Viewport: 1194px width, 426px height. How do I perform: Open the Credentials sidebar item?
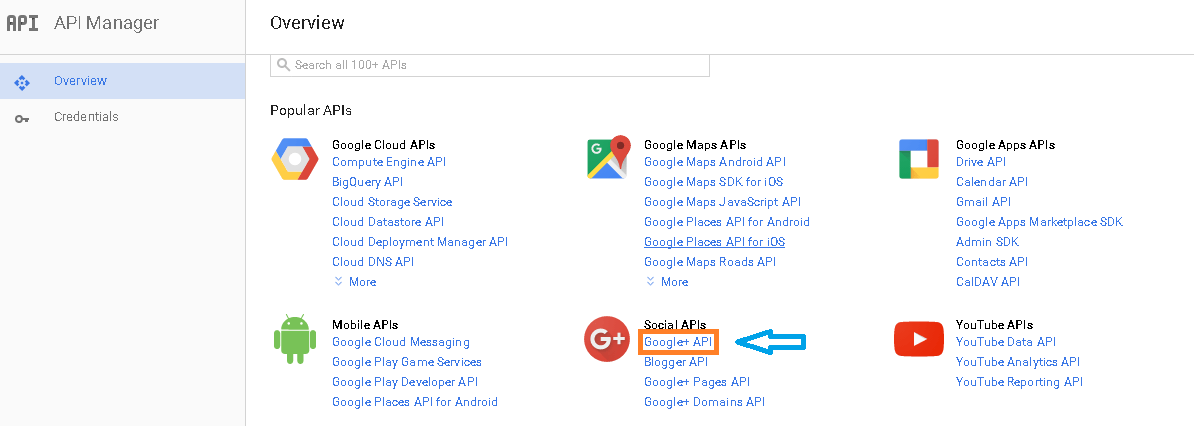(x=123, y=117)
